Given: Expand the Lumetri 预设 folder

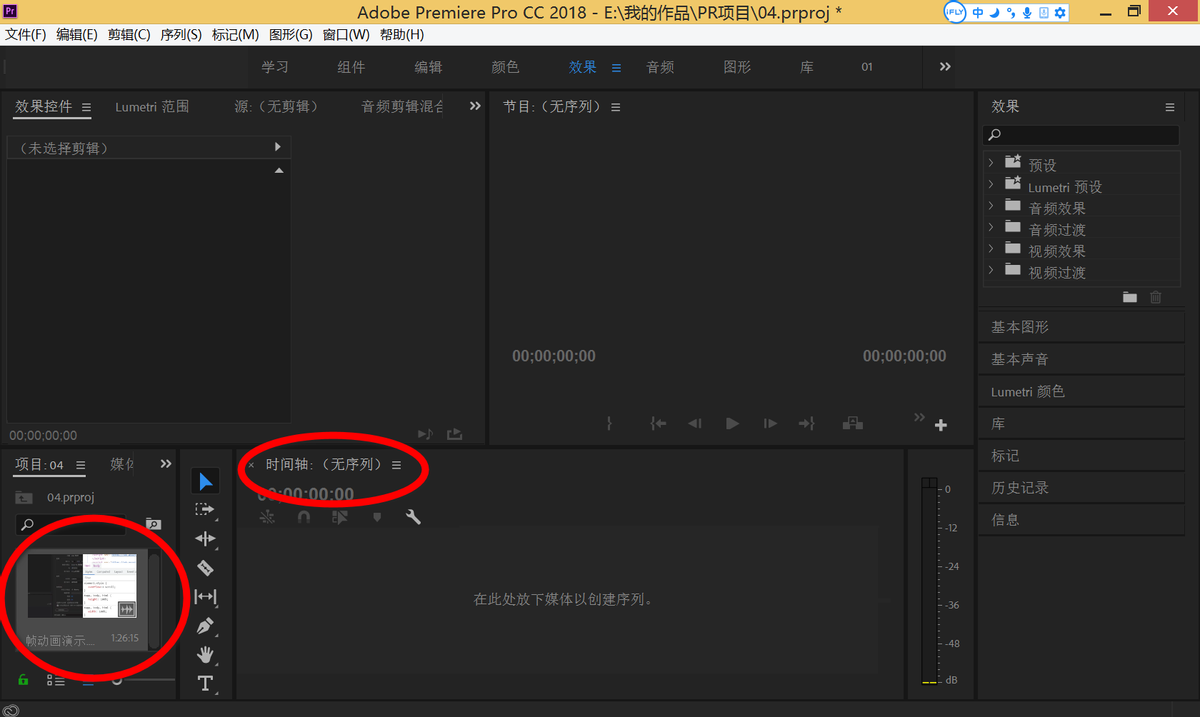Looking at the screenshot, I should [x=991, y=184].
